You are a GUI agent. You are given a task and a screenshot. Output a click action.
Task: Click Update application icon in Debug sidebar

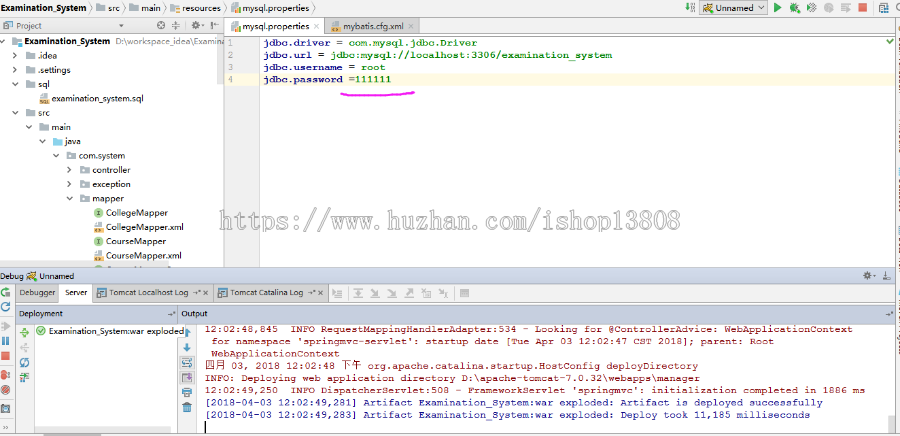tap(5, 307)
